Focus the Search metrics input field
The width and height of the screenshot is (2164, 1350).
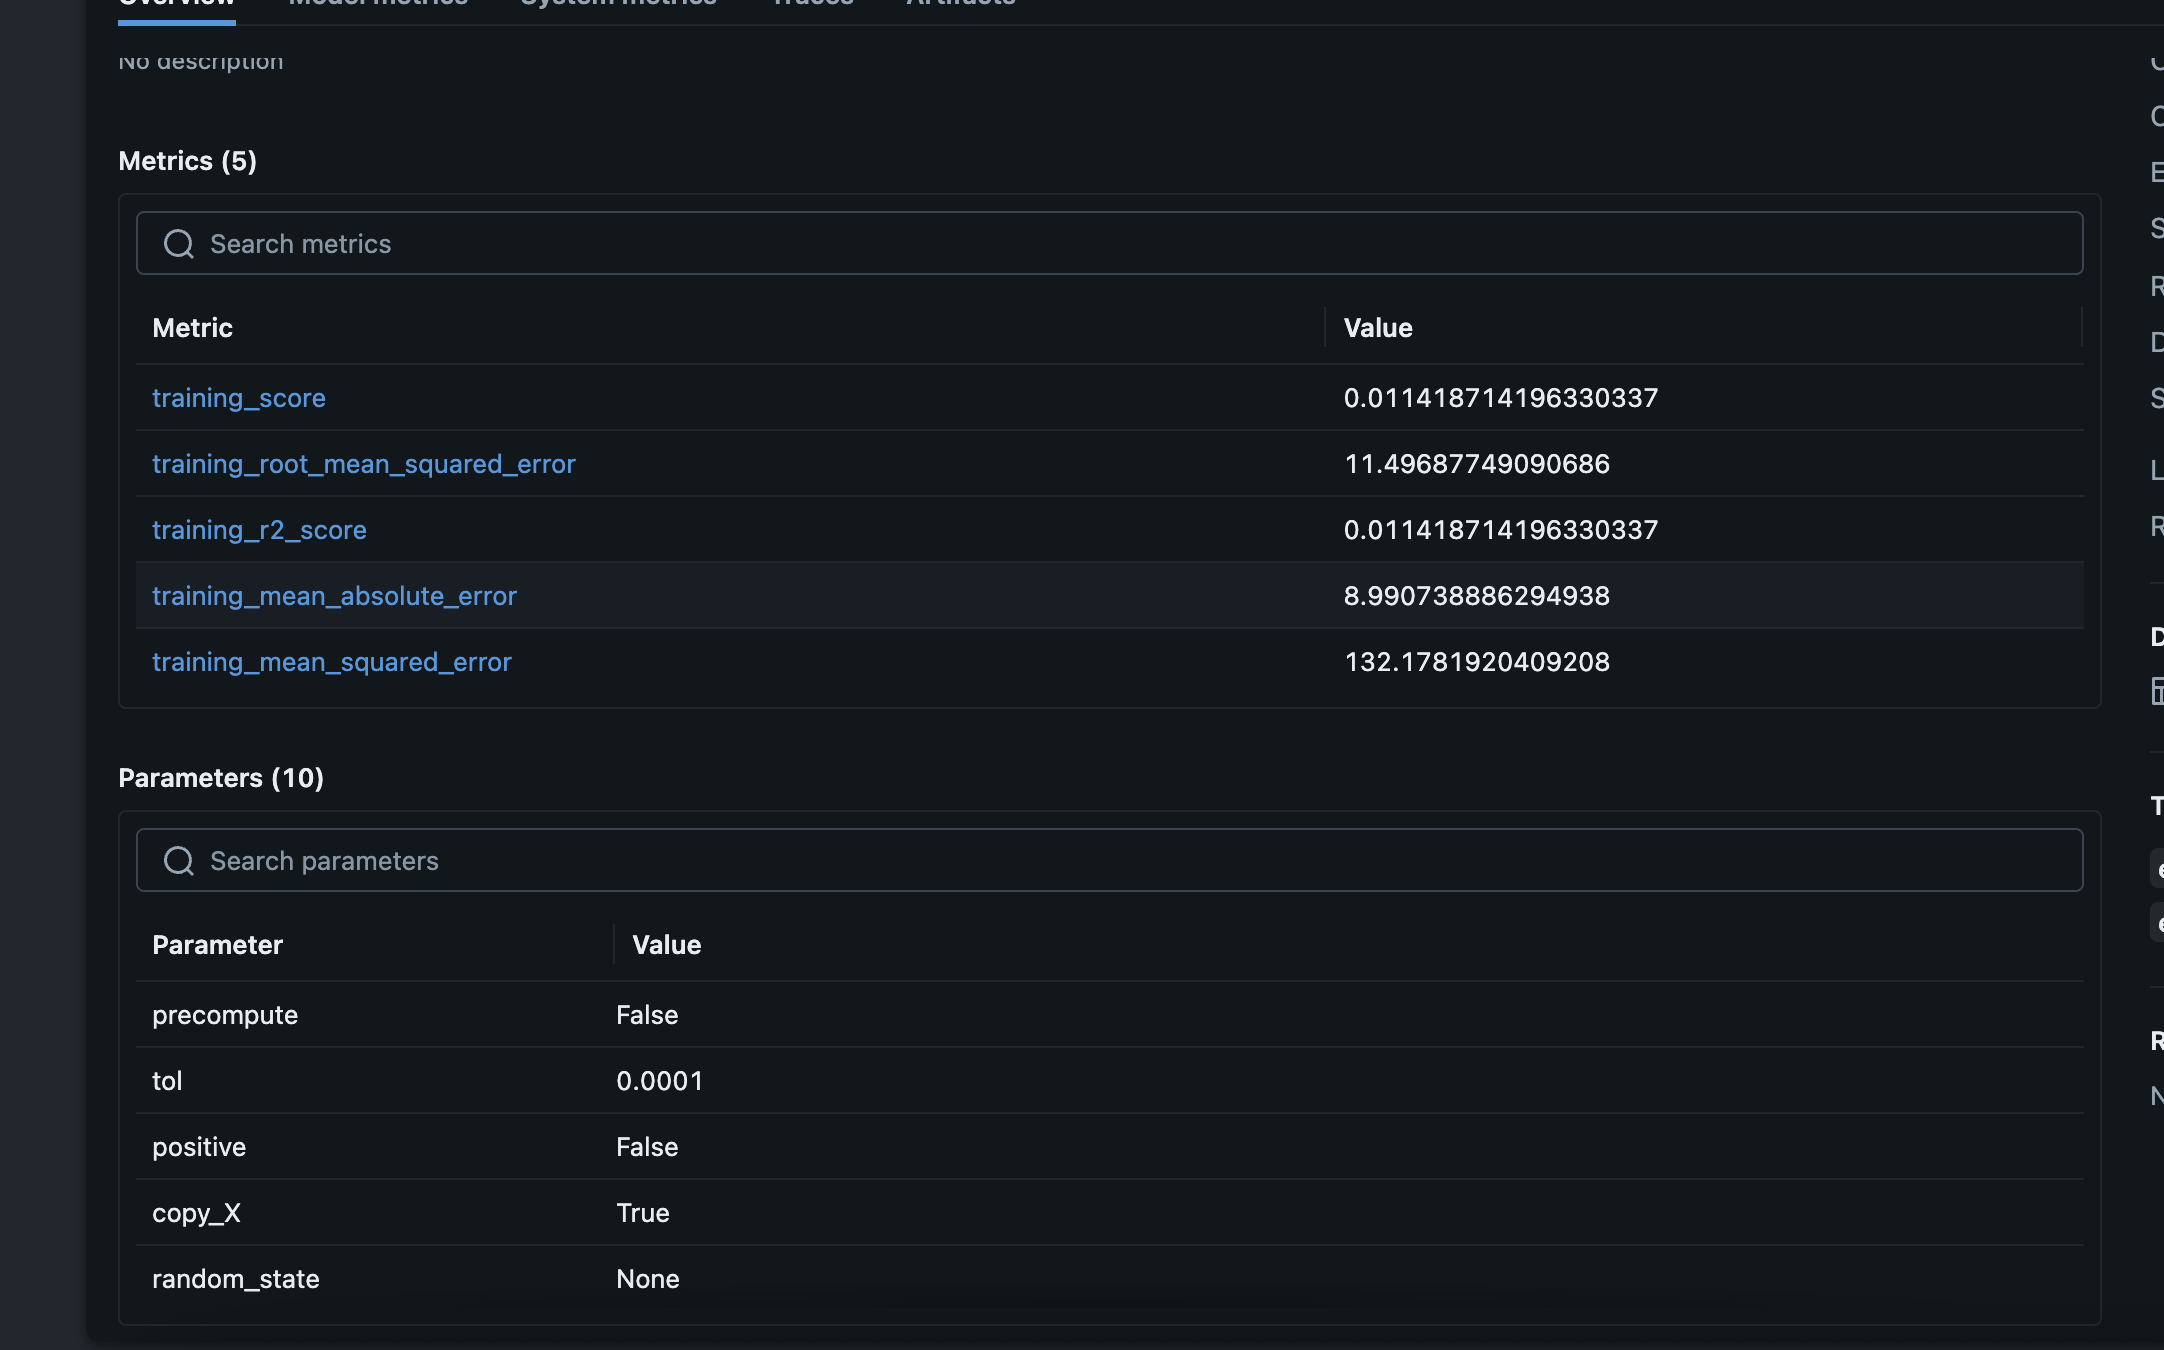tap(1110, 244)
